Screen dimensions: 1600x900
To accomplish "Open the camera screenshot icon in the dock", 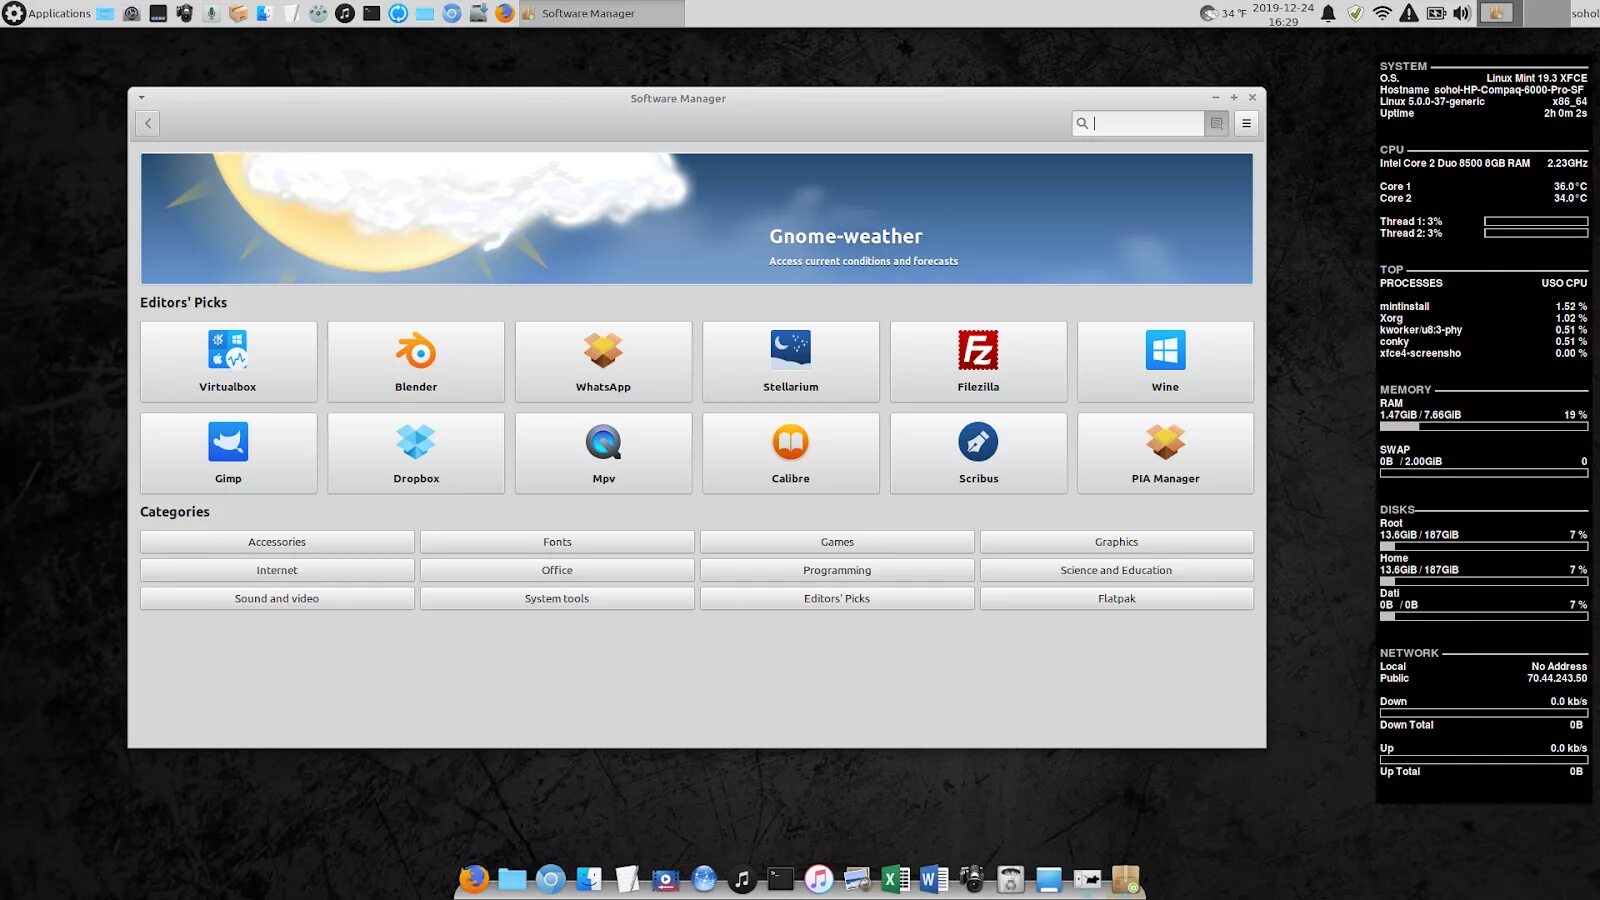I will point(972,879).
